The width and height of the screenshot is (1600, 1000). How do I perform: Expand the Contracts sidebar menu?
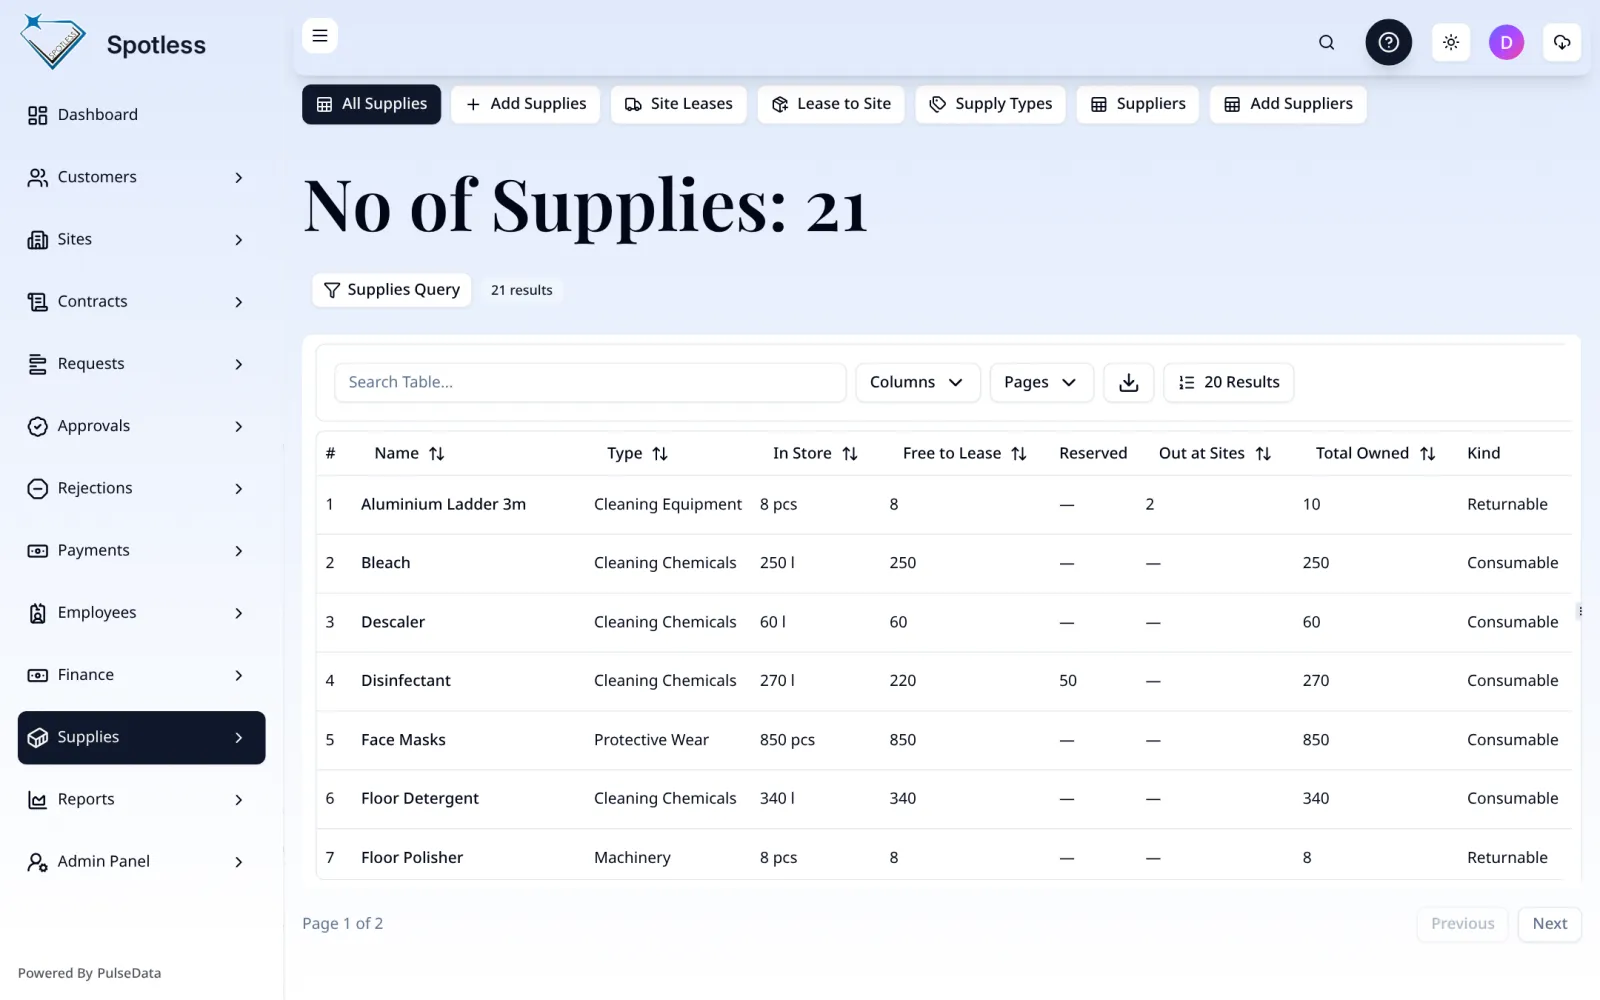(141, 301)
